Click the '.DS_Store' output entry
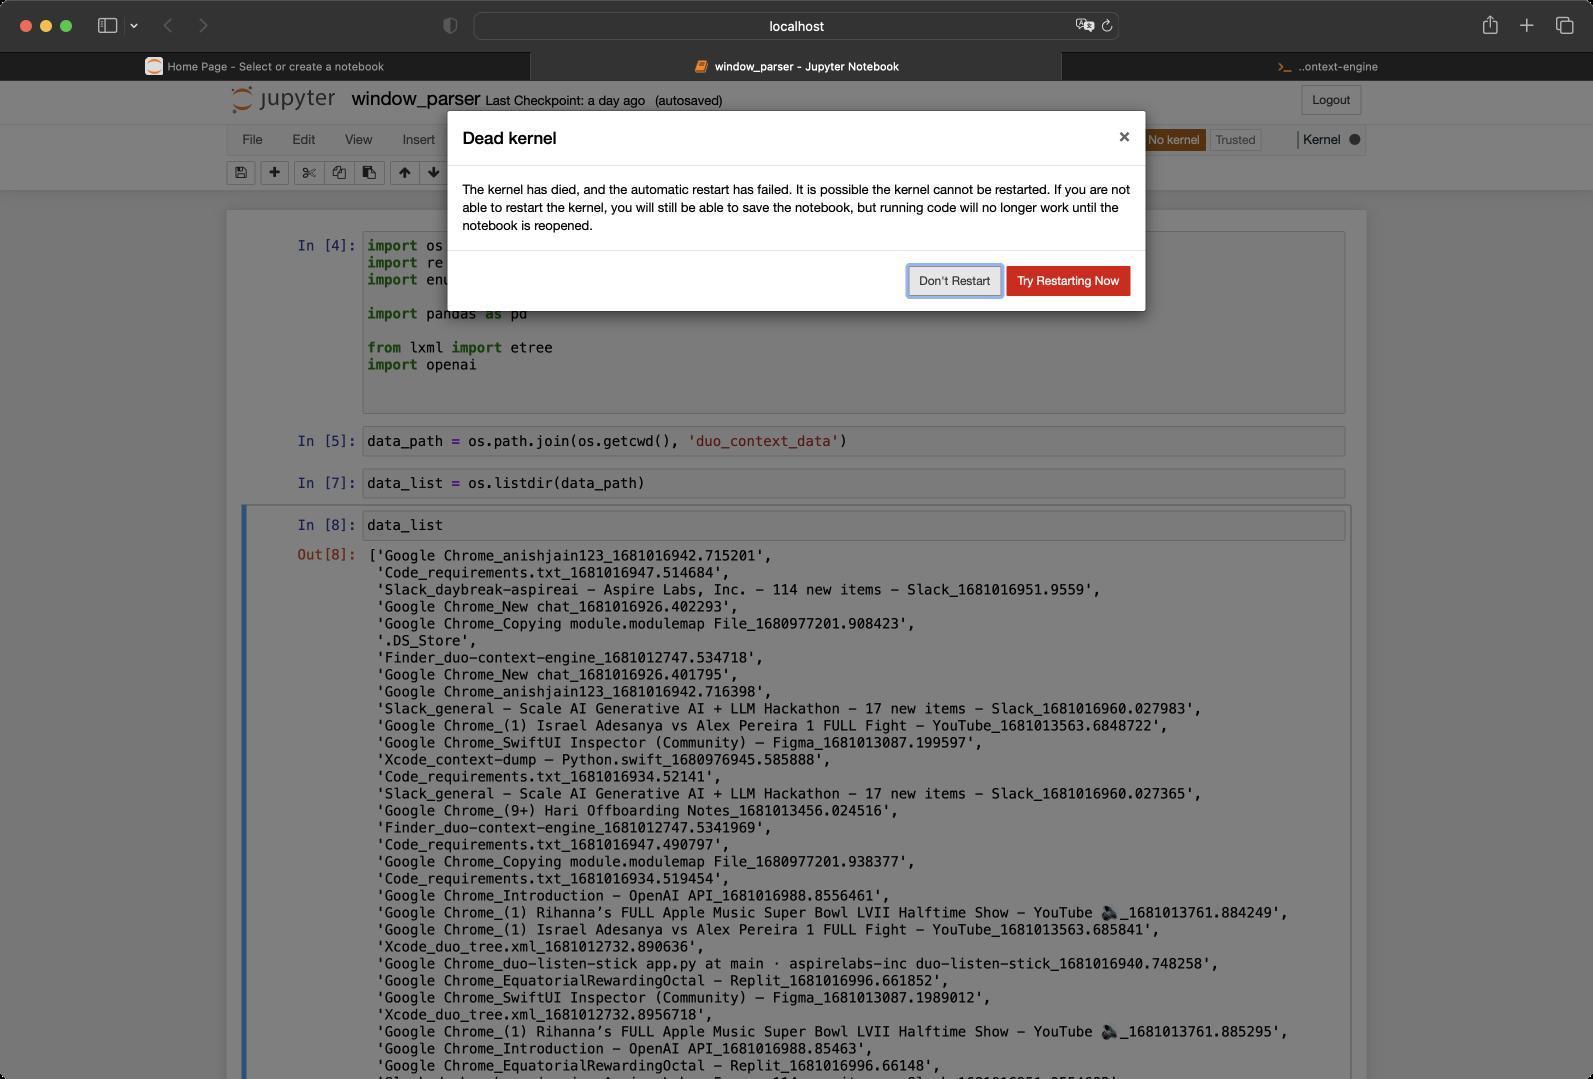Screen dimensions: 1593x1079 (x=426, y=641)
